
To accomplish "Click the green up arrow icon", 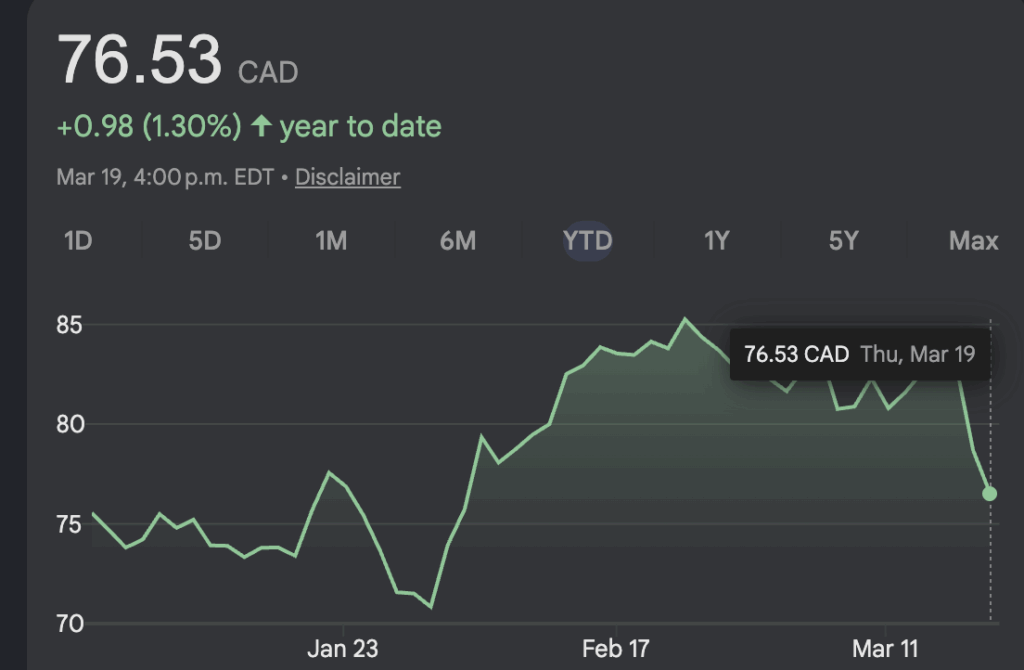I will [x=262, y=127].
